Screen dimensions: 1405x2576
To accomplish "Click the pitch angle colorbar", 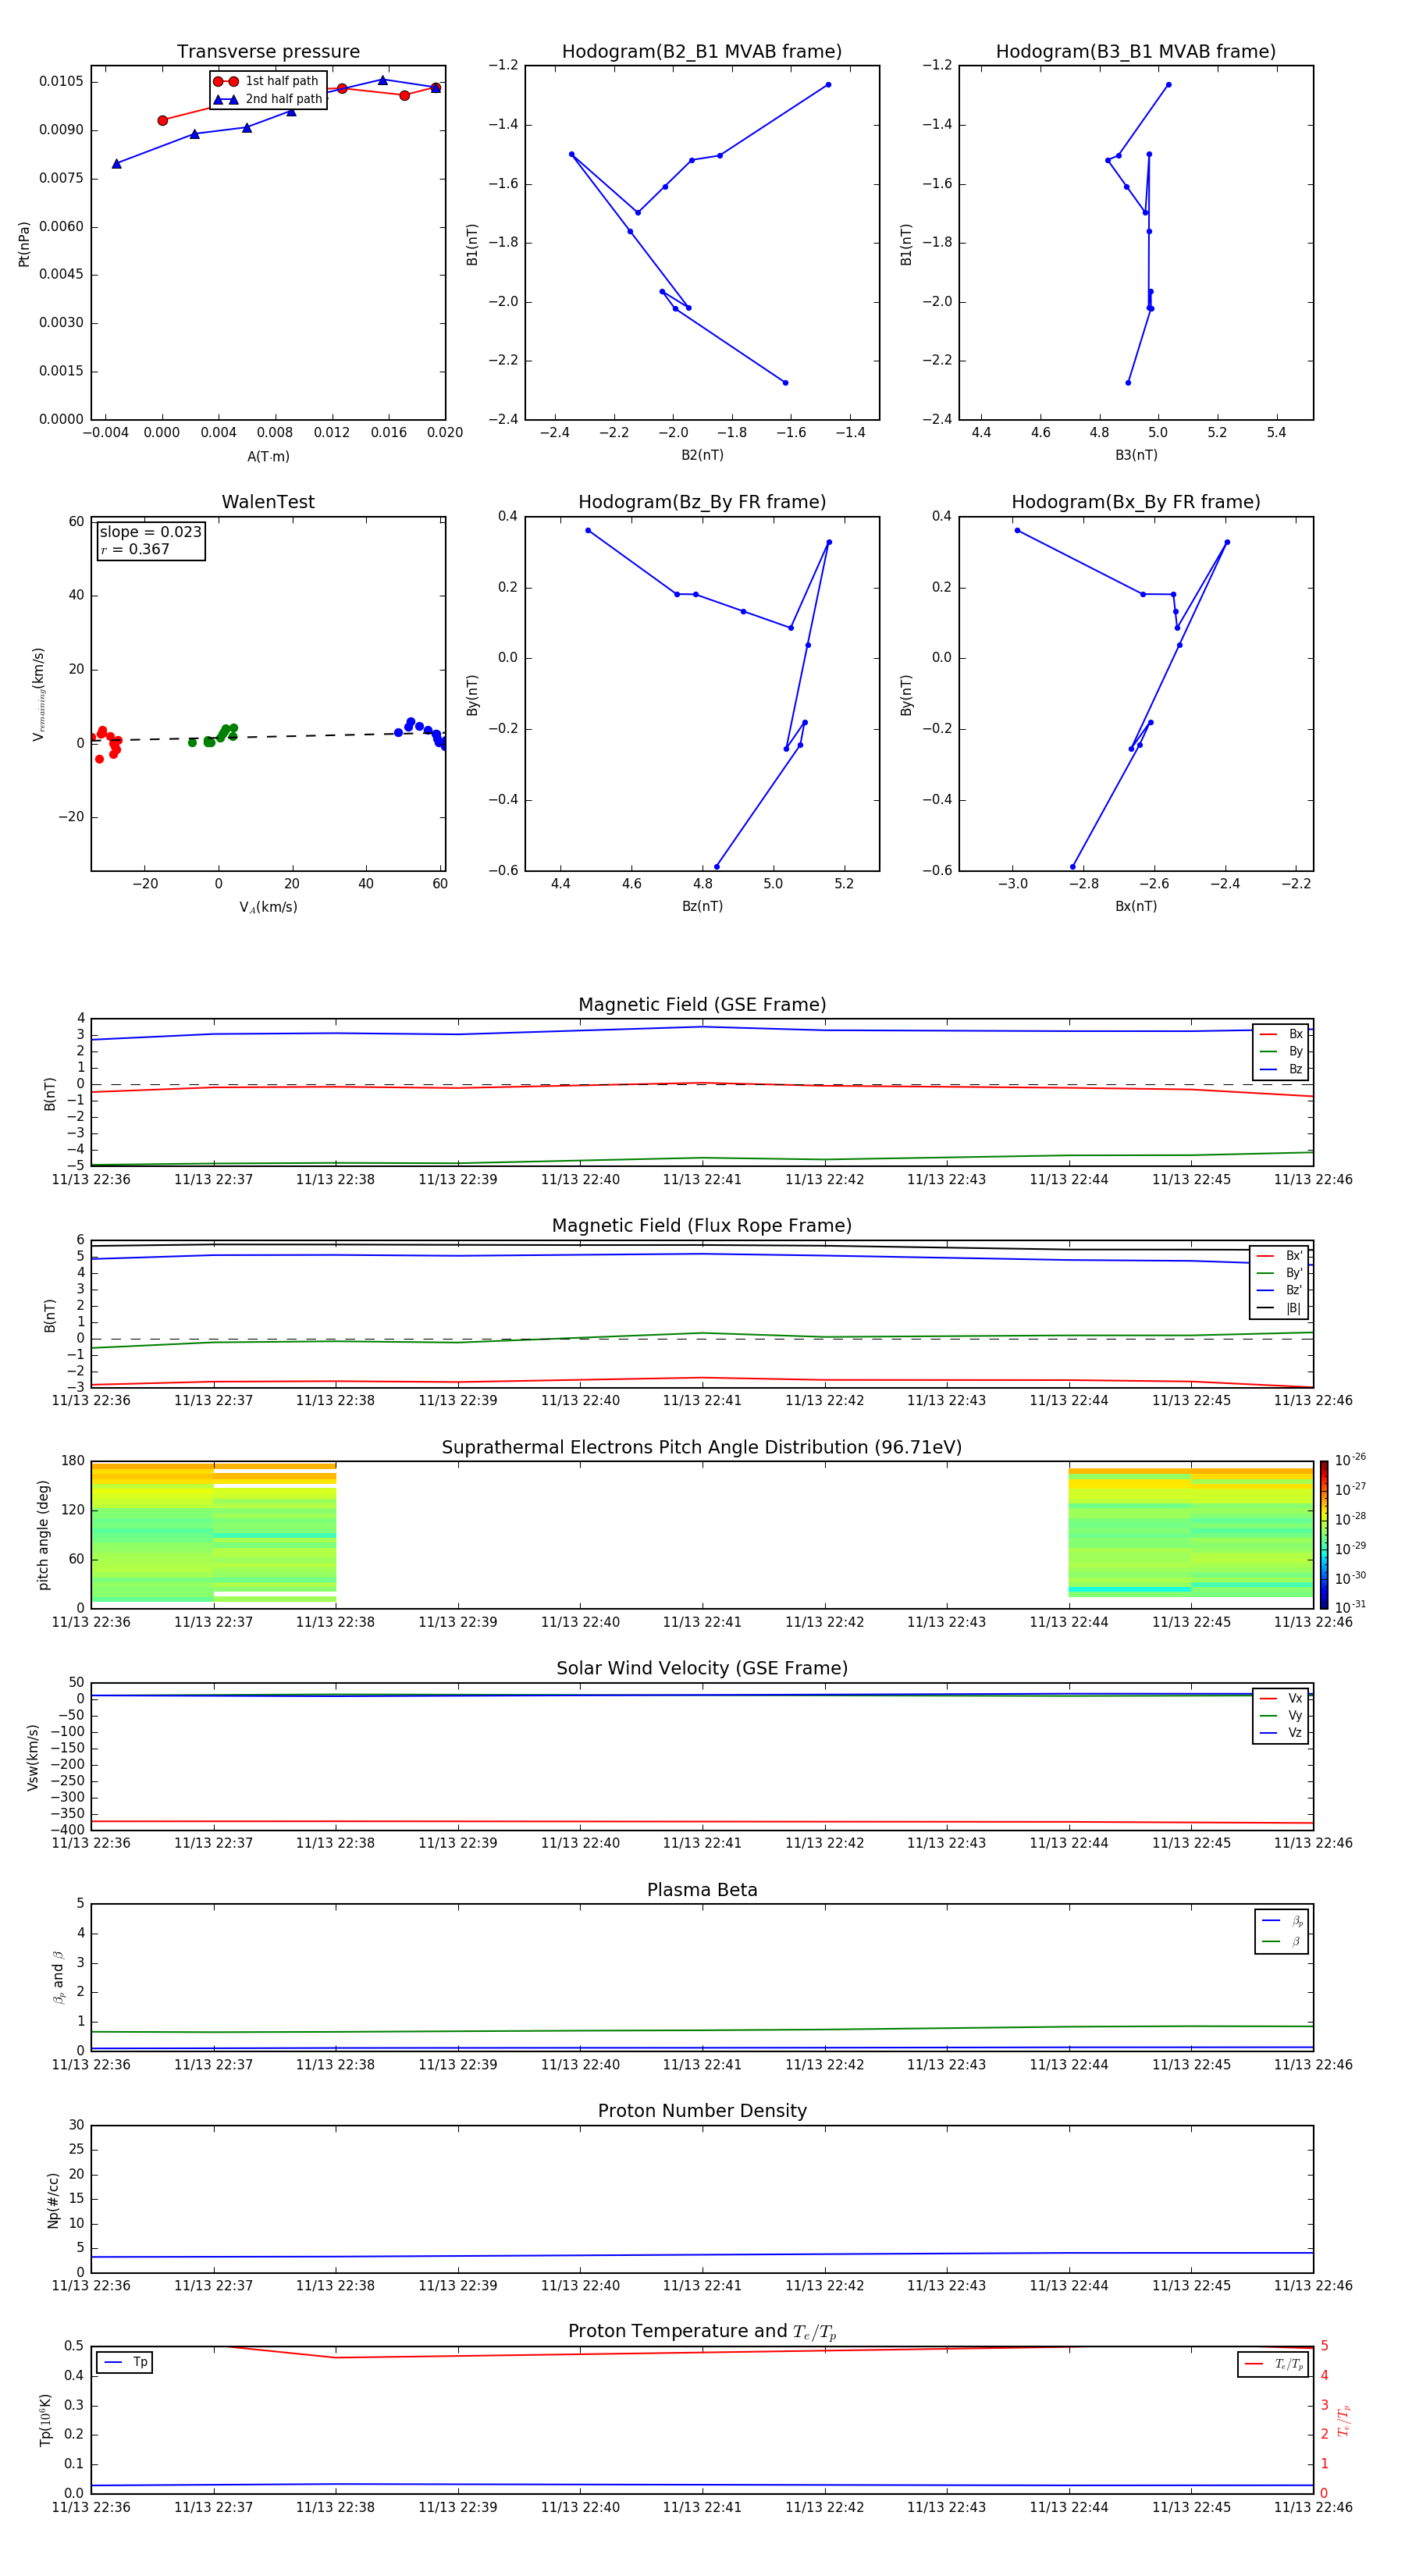I will coord(1324,1535).
